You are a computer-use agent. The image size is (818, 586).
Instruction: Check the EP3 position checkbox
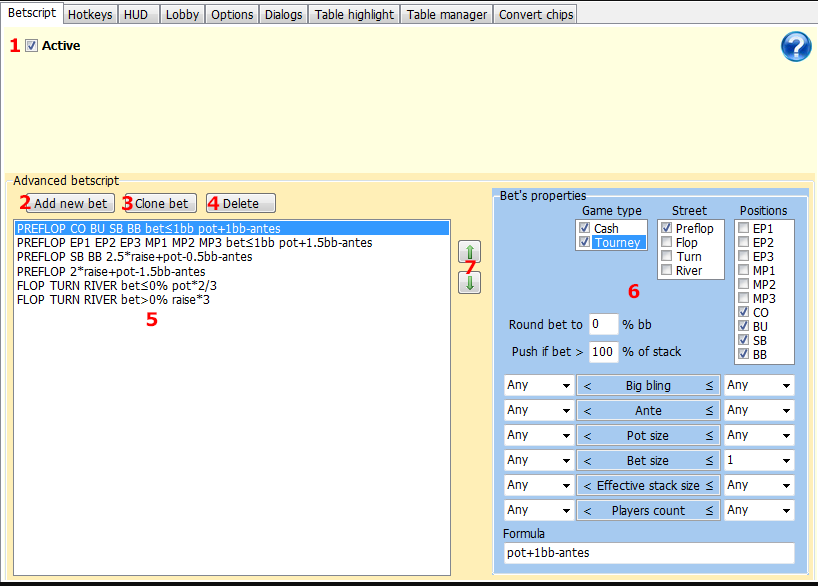pyautogui.click(x=744, y=256)
